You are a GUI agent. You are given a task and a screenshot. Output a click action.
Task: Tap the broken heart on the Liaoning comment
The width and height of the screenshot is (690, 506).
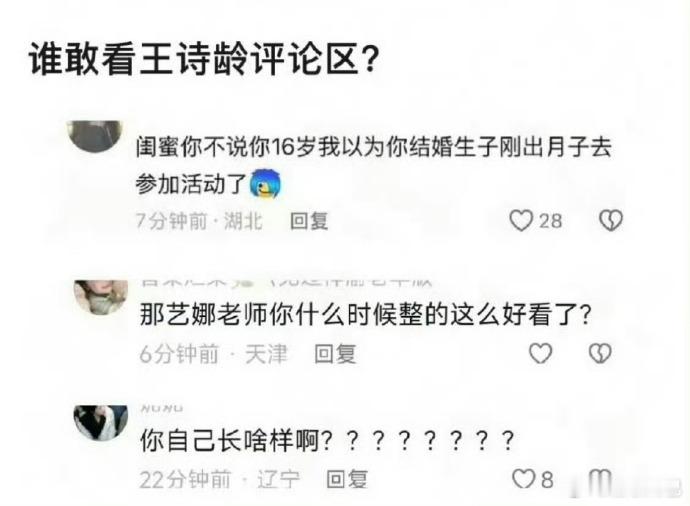click(600, 479)
